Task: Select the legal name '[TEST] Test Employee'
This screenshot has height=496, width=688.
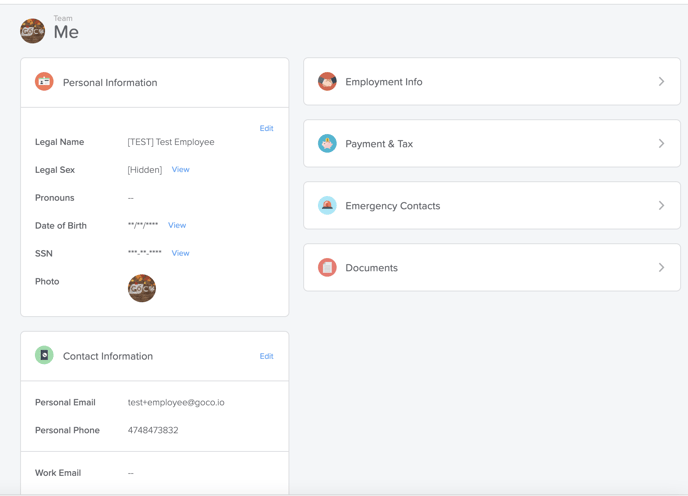Action: click(x=171, y=142)
